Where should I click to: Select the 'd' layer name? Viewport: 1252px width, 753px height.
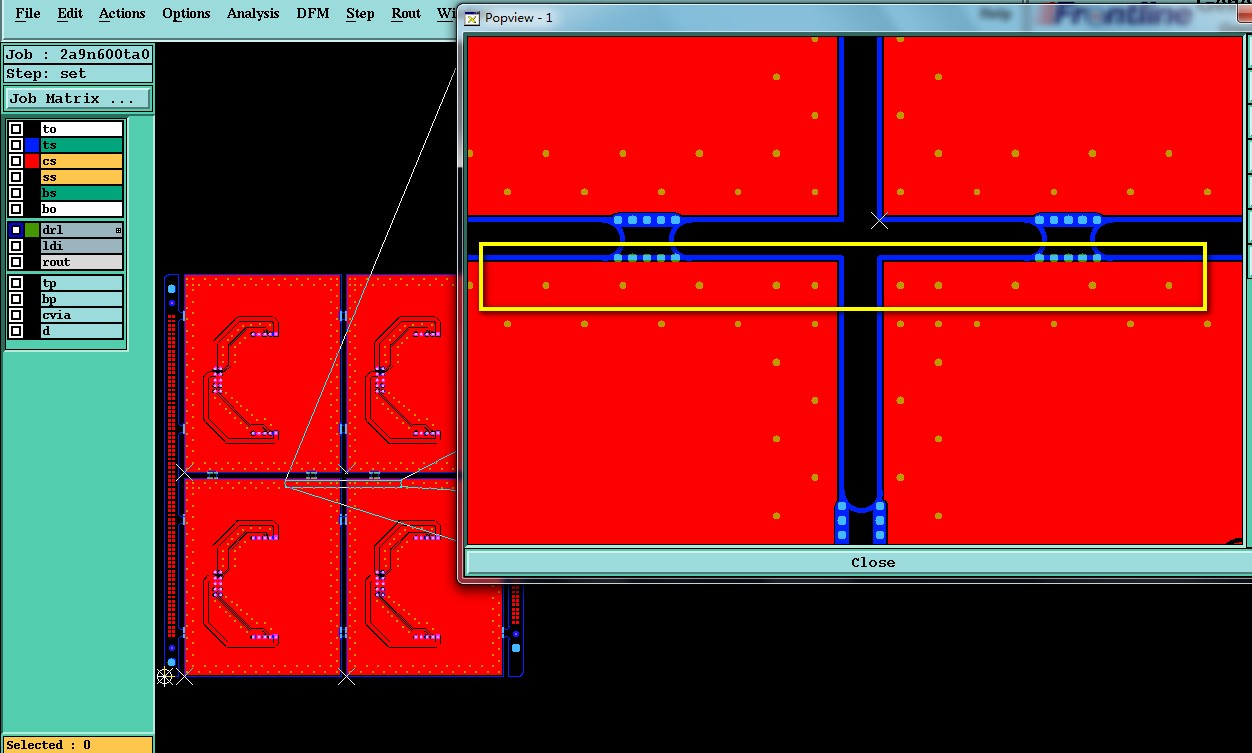coord(81,331)
